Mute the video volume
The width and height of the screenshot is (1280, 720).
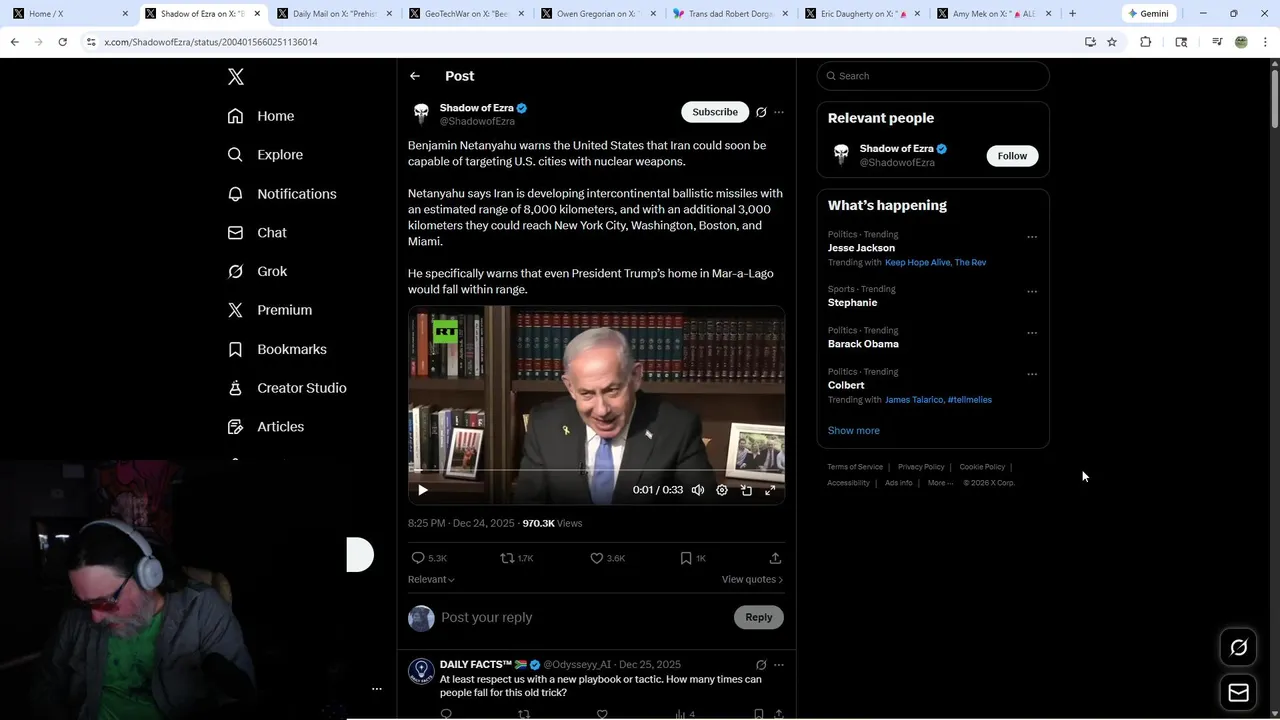click(x=698, y=490)
